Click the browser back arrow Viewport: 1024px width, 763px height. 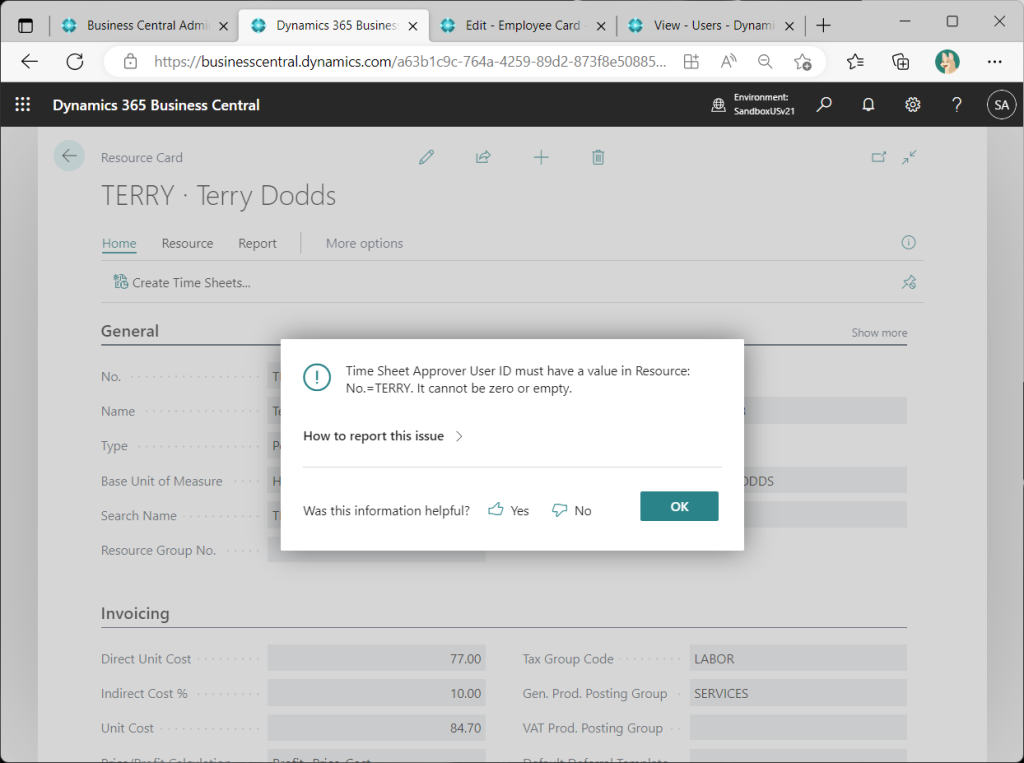[x=29, y=61]
